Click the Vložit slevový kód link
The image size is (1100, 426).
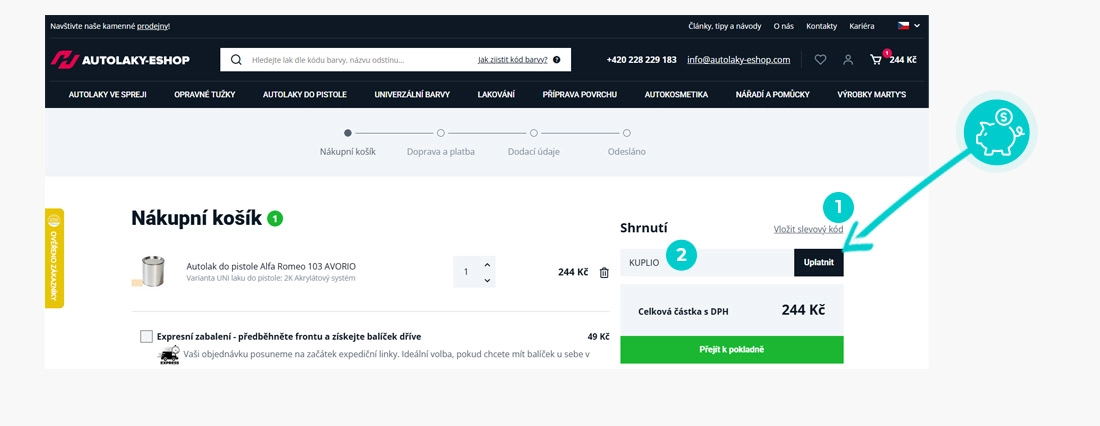(x=808, y=229)
